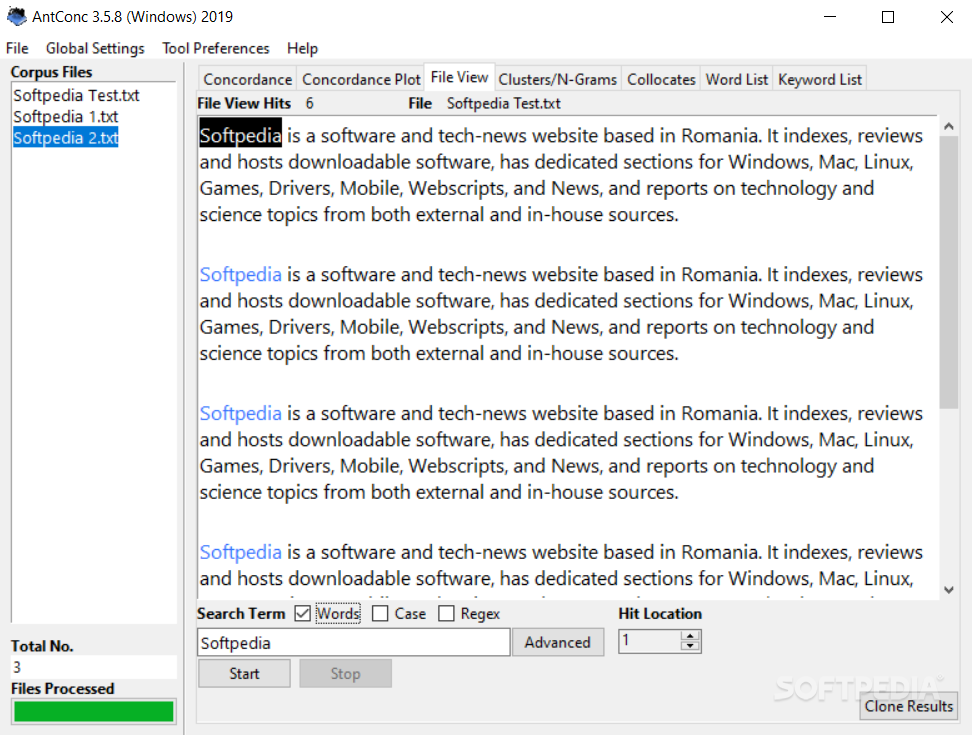
Task: Enable the Case checkbox
Action: click(380, 614)
